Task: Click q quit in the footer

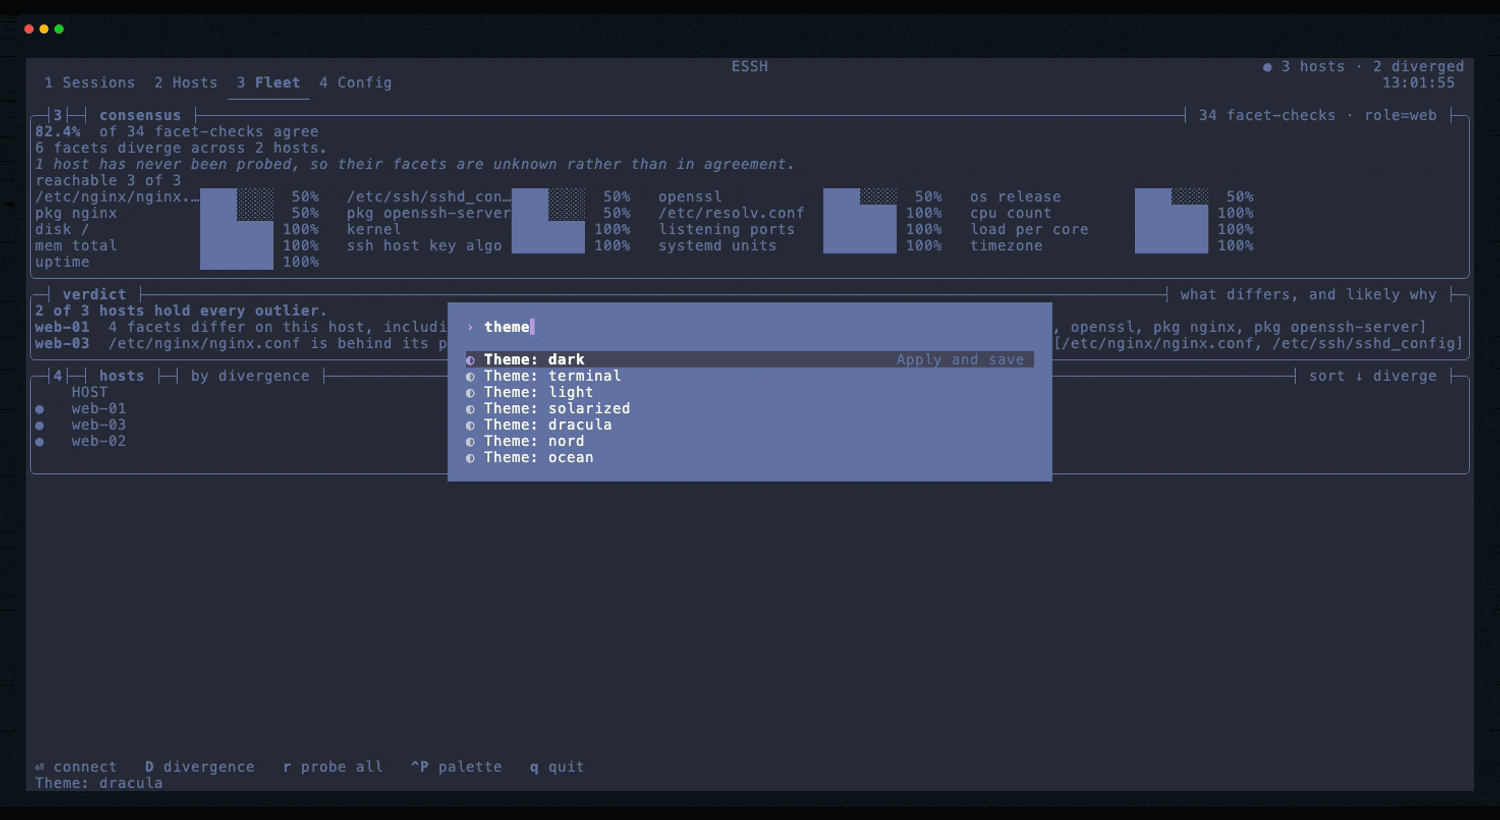Action: point(556,767)
